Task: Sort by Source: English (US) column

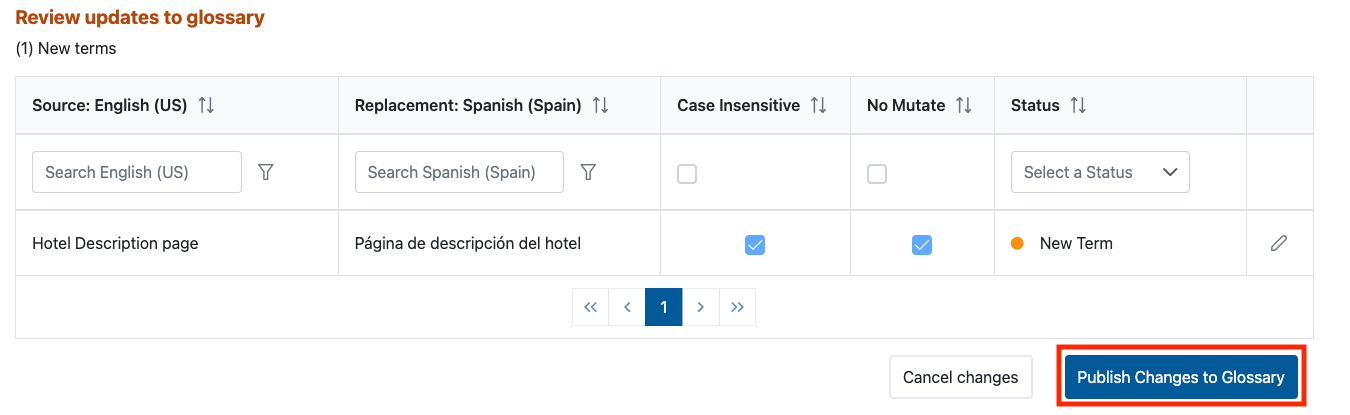Action: (206, 105)
